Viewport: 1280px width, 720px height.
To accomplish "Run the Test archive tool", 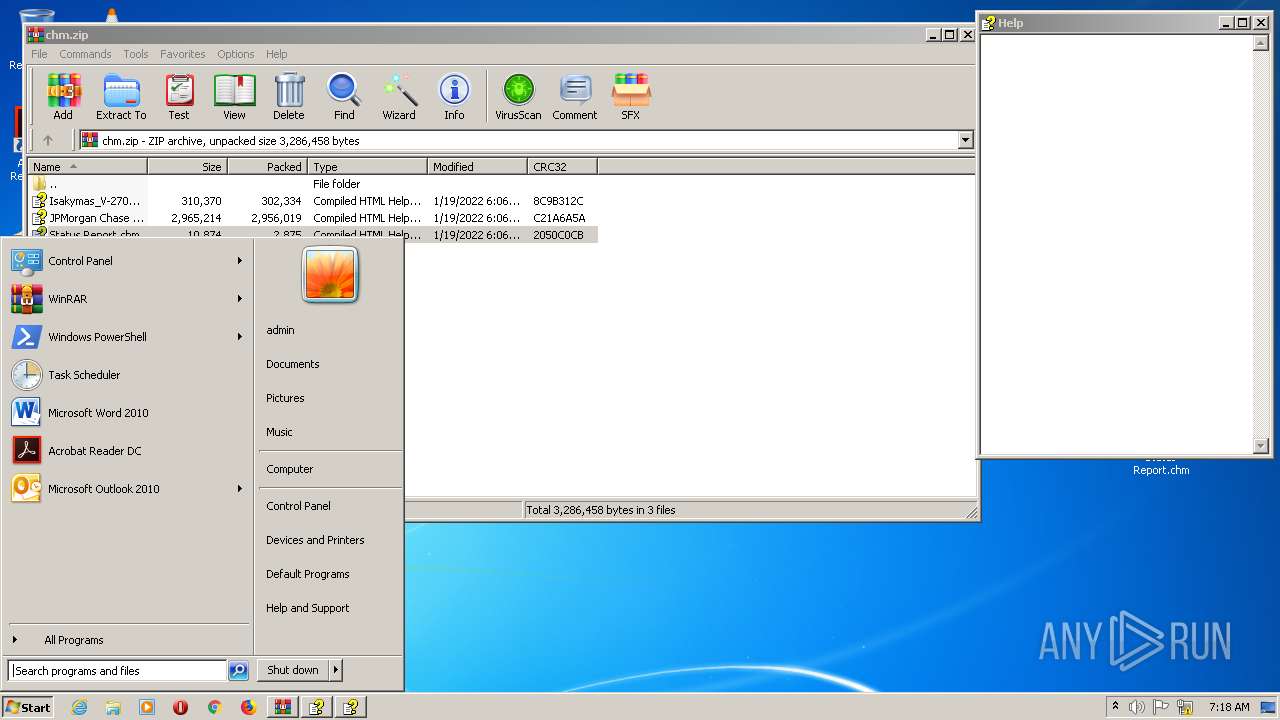I will point(179,97).
